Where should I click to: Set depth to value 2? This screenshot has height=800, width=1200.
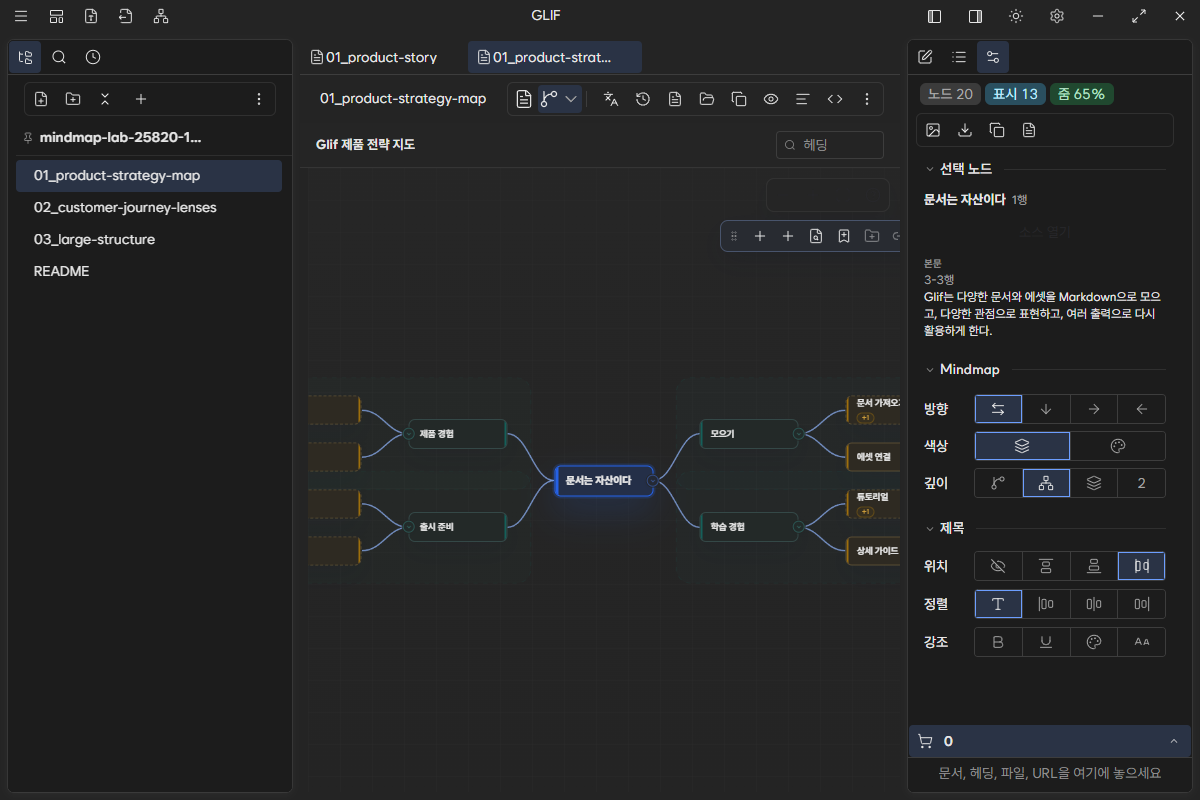(x=1142, y=483)
